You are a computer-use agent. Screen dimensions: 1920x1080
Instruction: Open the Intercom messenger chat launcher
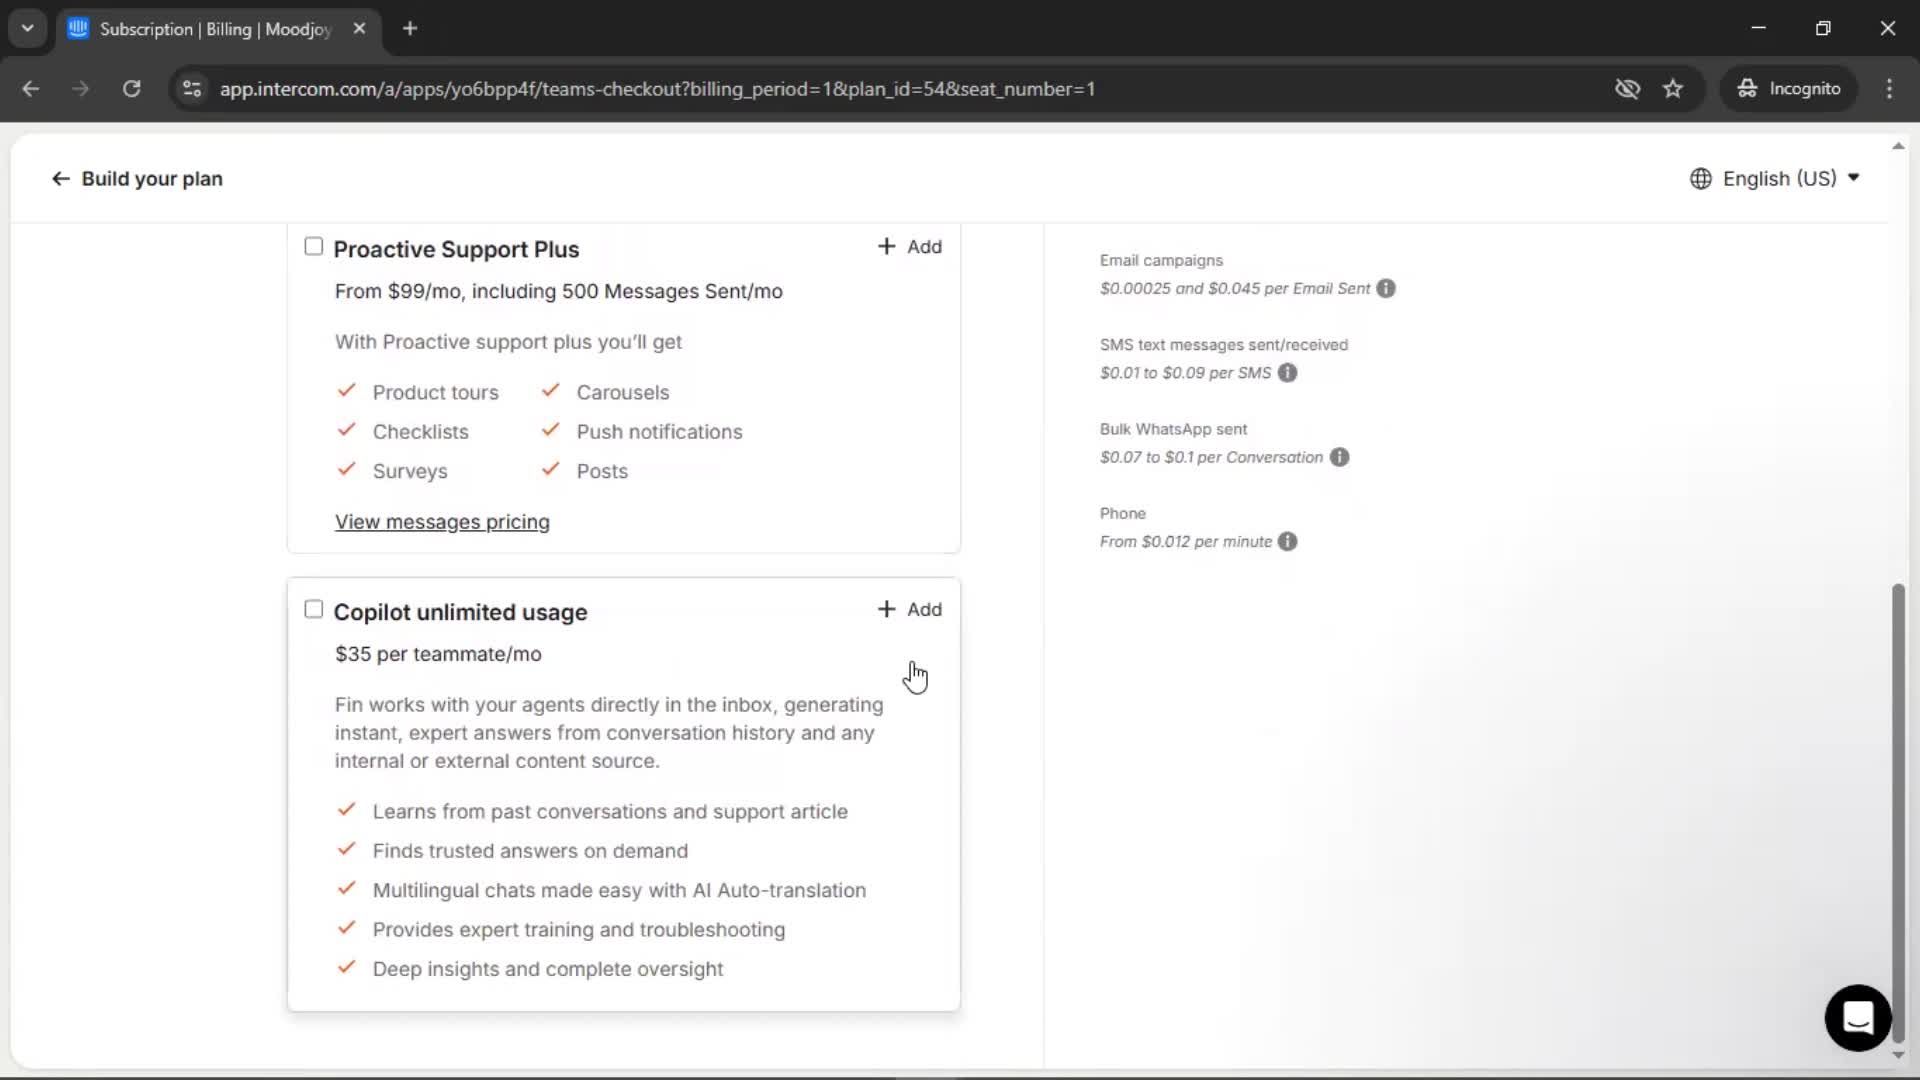click(x=1858, y=1018)
